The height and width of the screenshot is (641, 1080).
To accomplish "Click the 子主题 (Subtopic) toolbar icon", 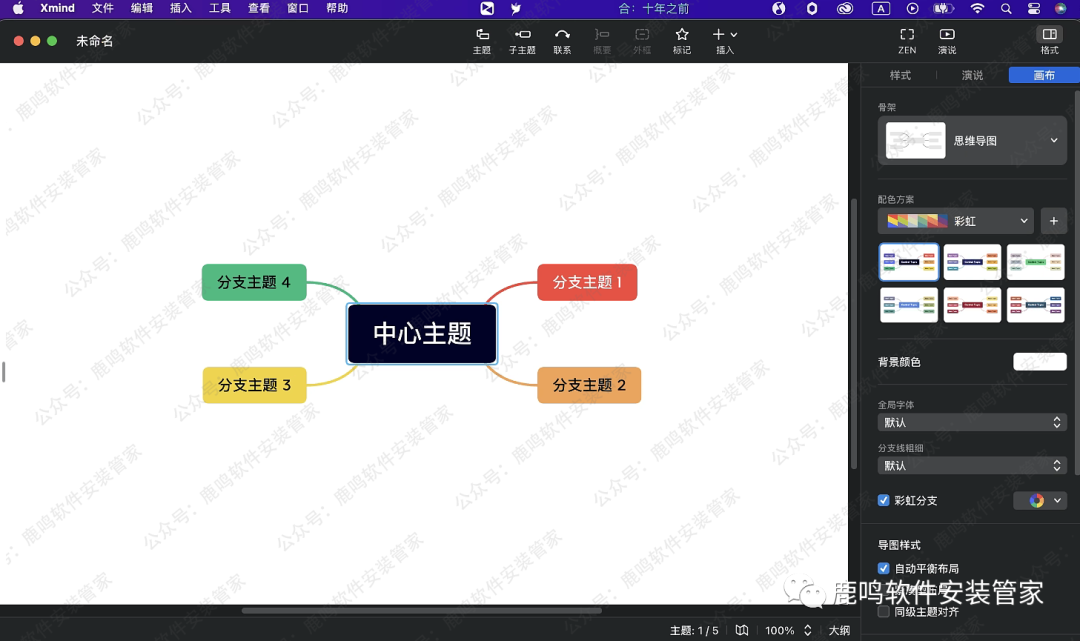I will pyautogui.click(x=521, y=40).
